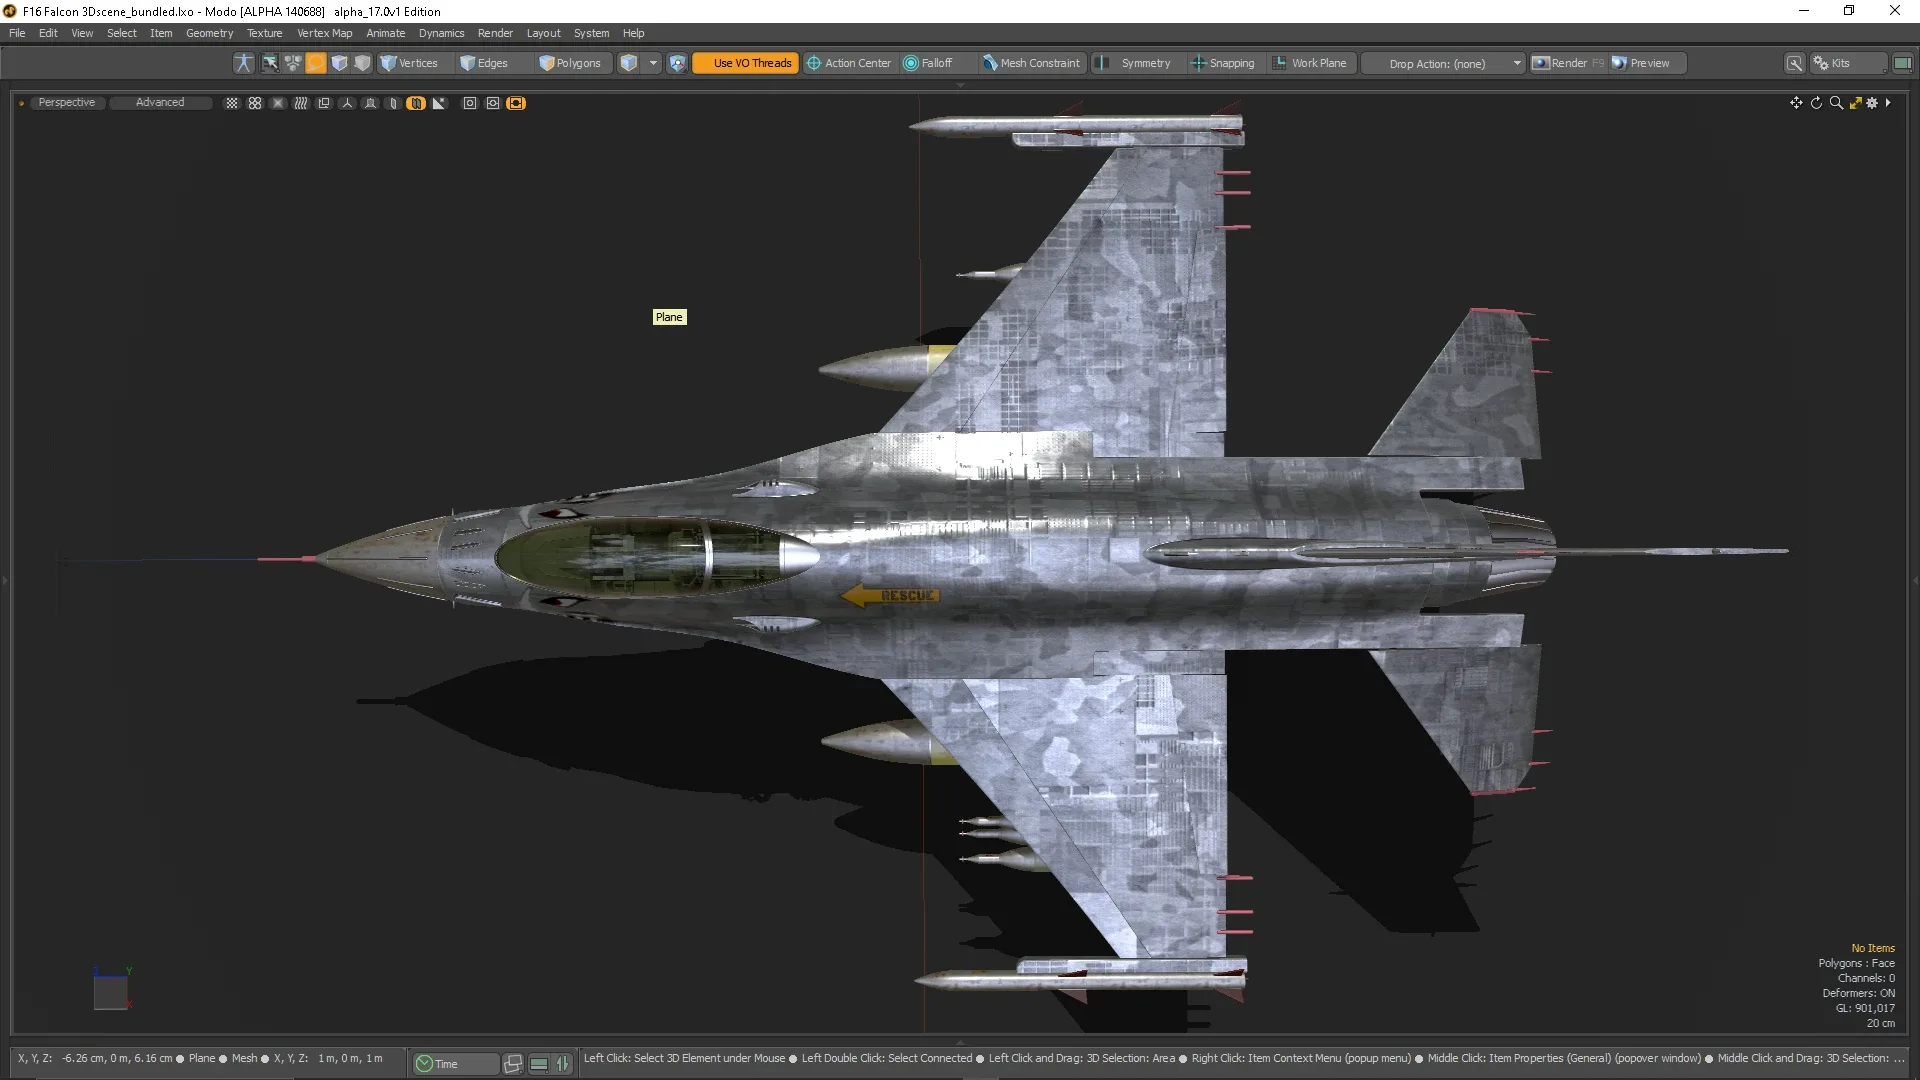1920x1080 pixels.
Task: Open the Edit menu
Action: click(x=48, y=33)
